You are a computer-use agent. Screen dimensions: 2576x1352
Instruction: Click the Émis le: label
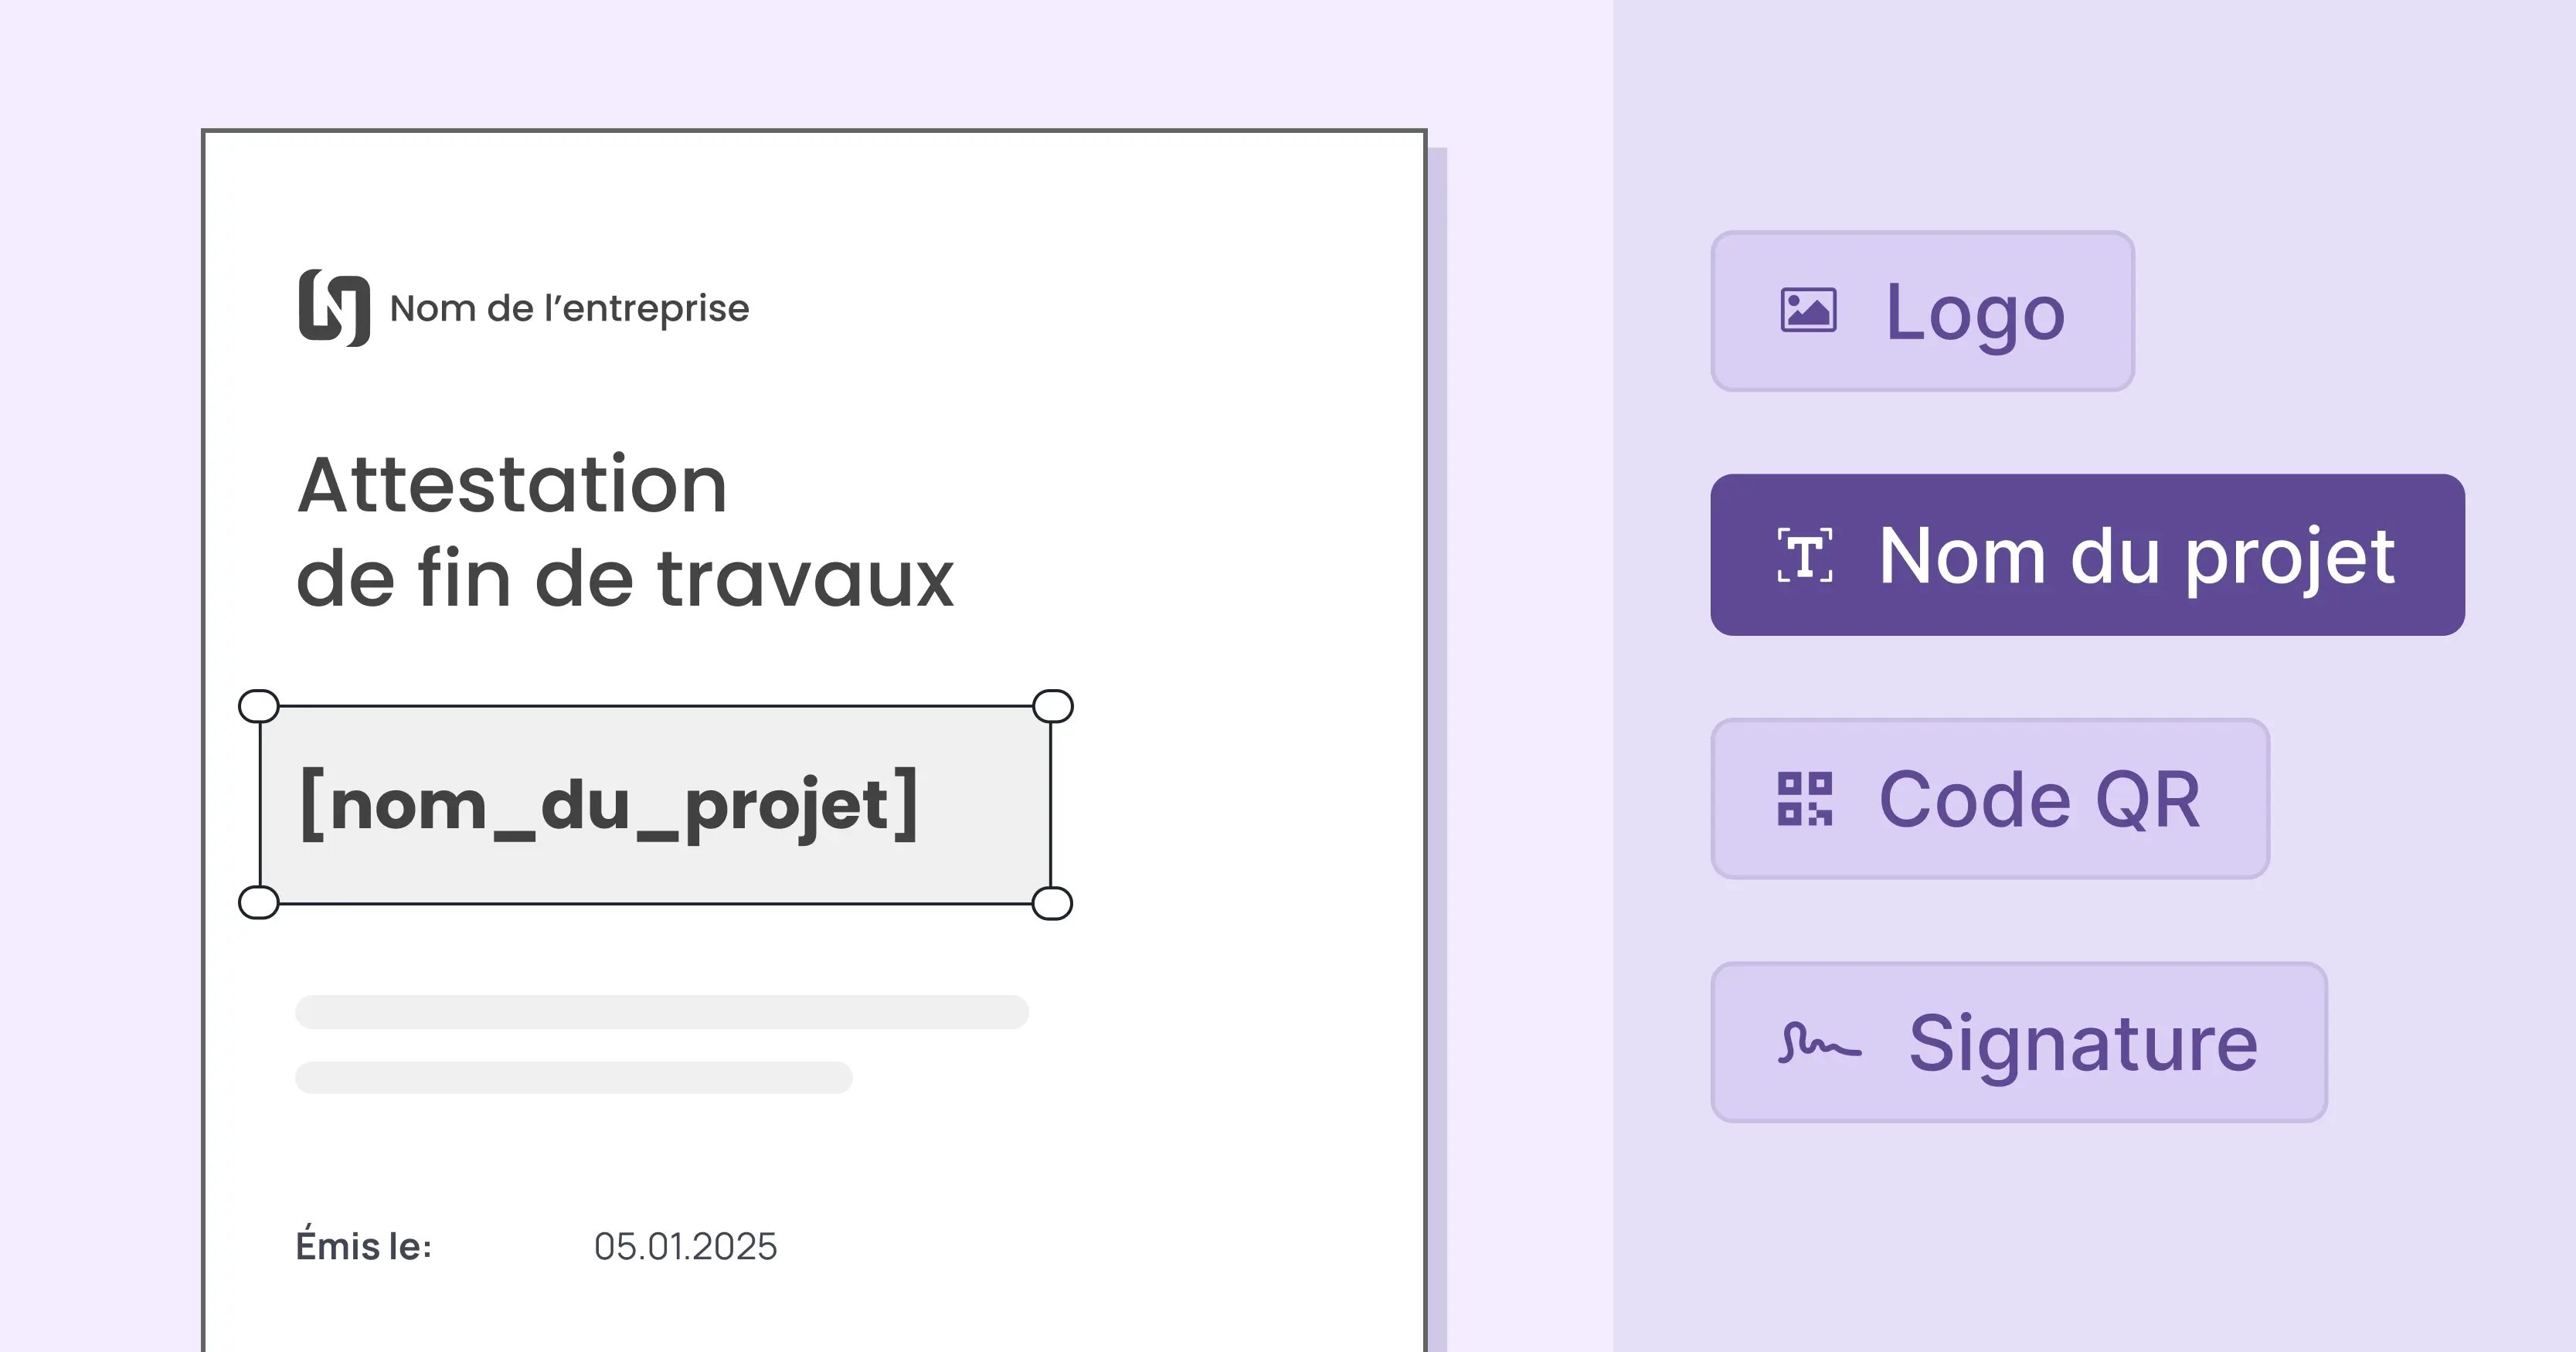click(364, 1246)
